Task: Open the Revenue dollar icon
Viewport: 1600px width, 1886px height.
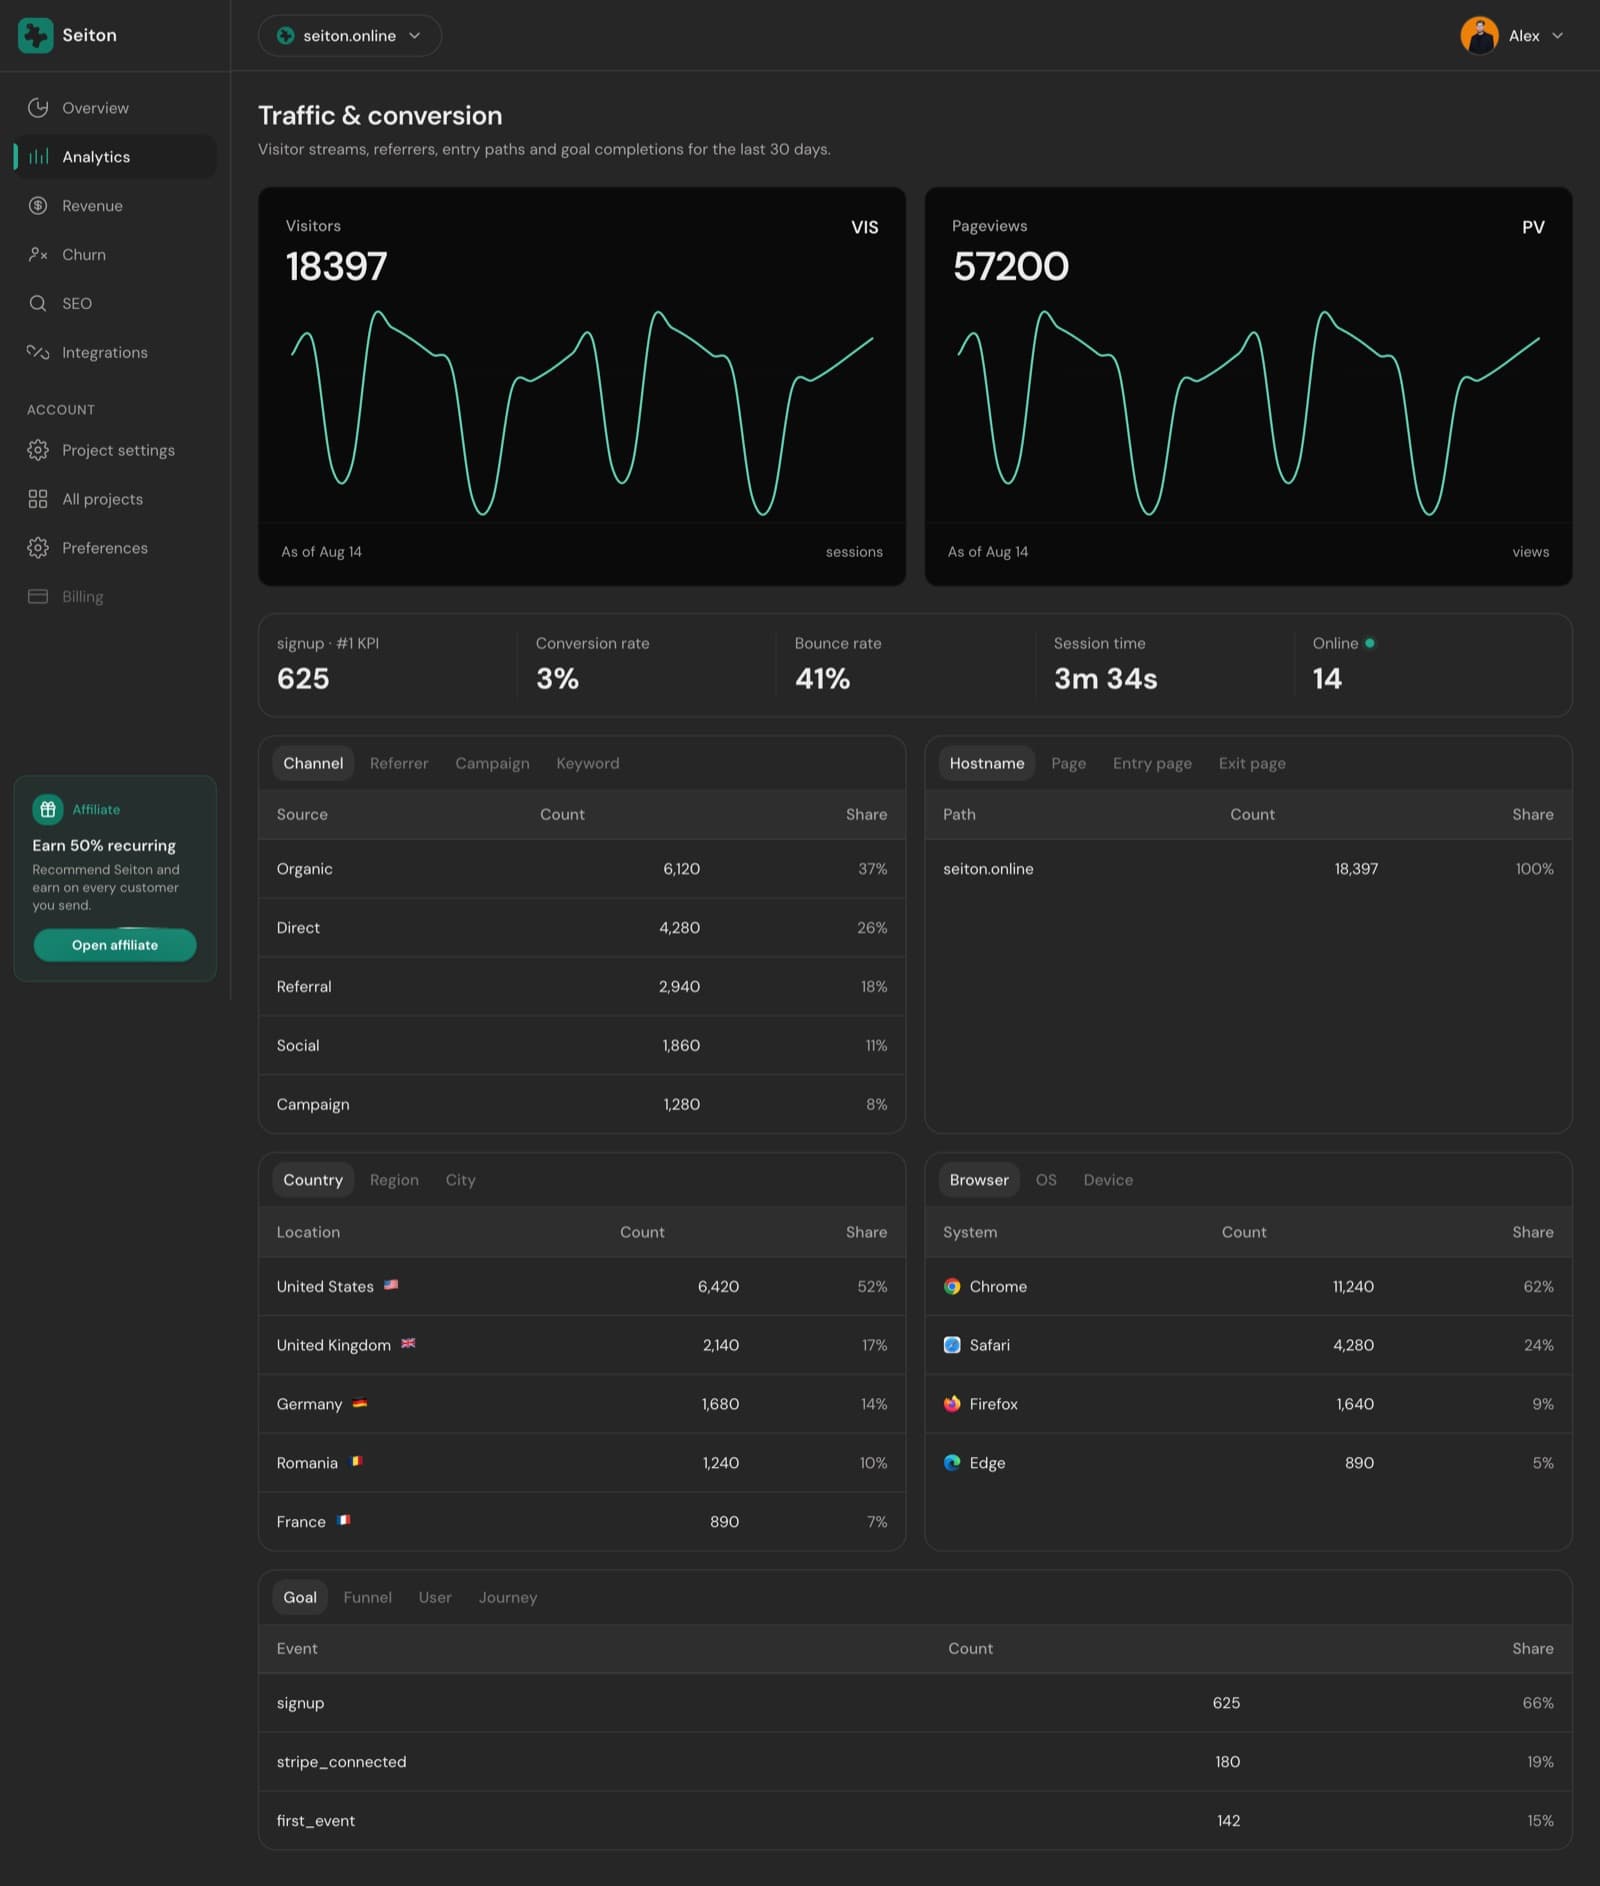Action: point(38,206)
